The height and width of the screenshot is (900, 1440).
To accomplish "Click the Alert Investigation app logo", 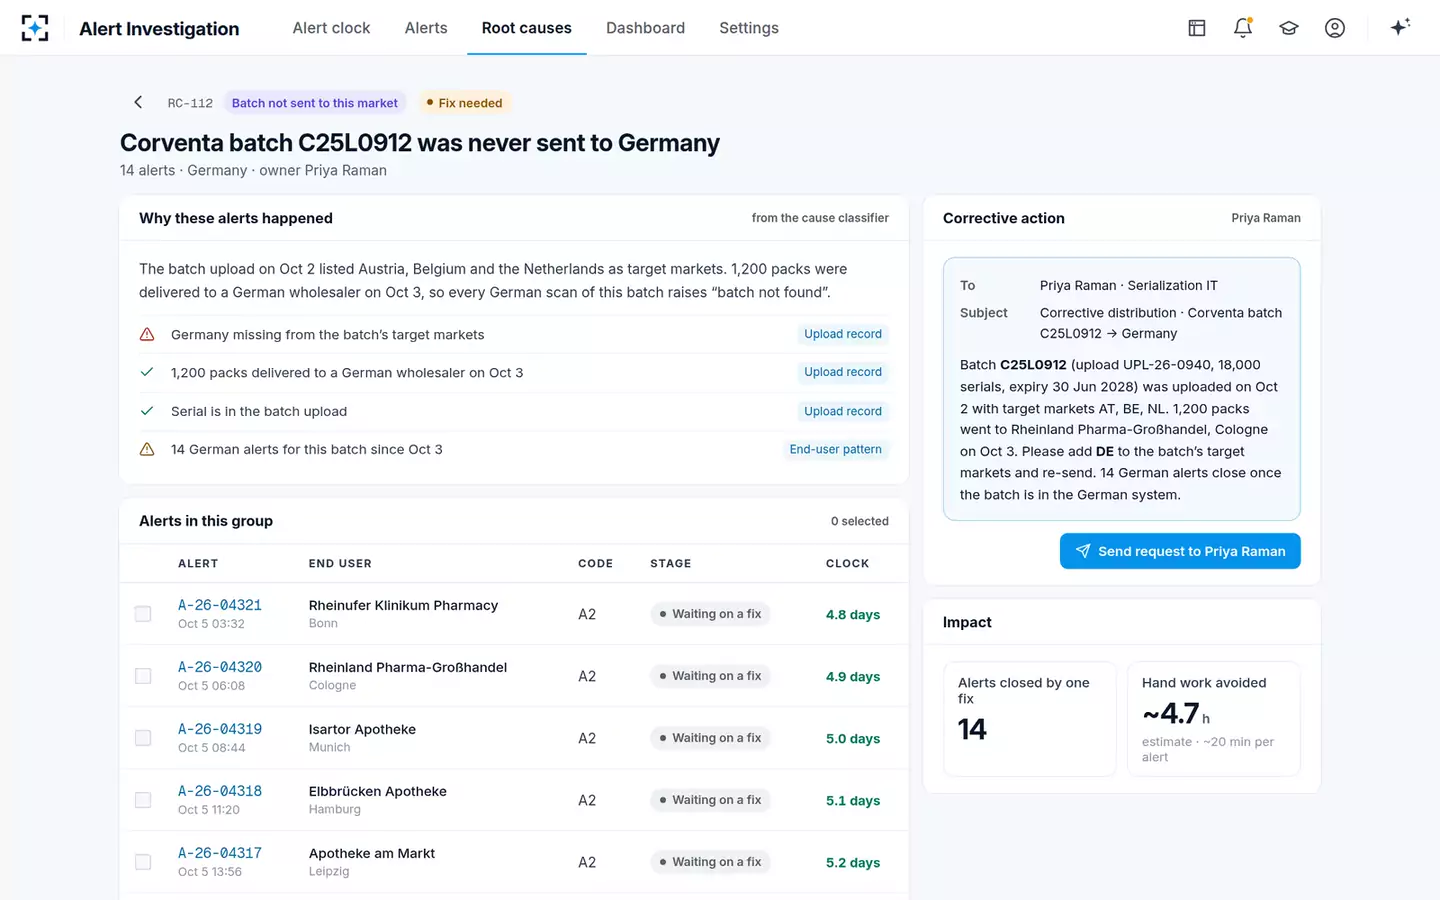I will pyautogui.click(x=35, y=28).
